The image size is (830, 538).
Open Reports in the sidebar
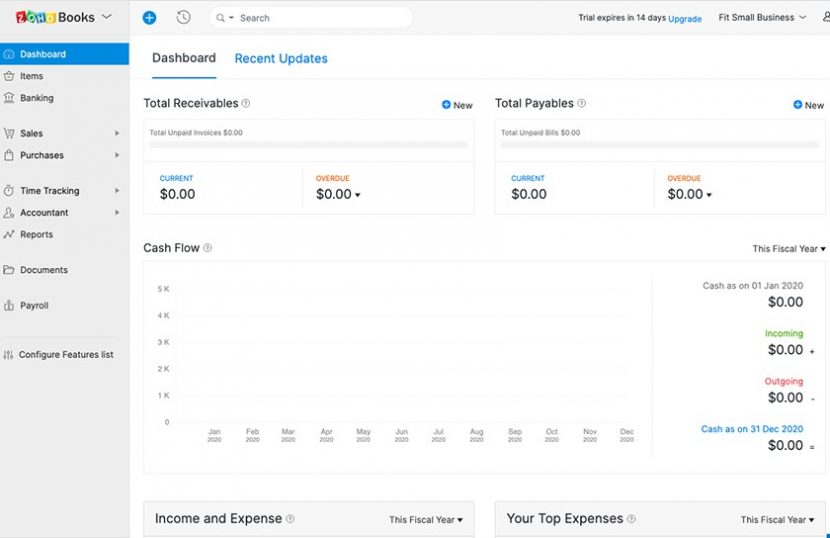[x=64, y=234]
